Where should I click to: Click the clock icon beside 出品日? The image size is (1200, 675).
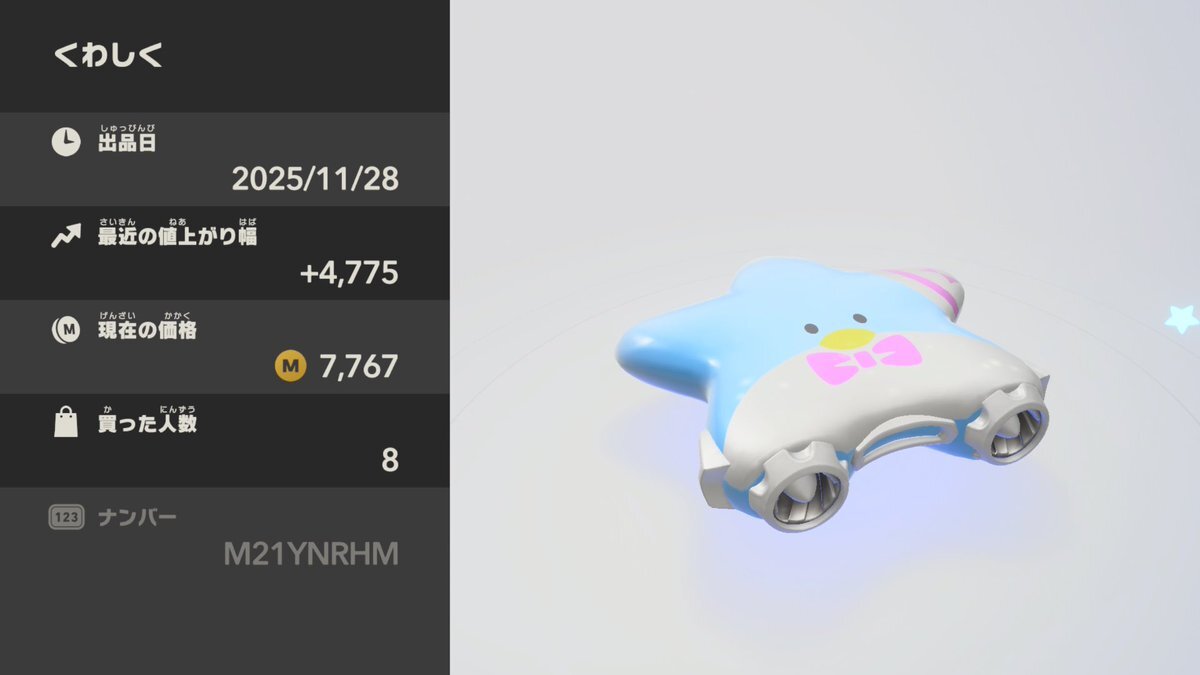[66, 143]
